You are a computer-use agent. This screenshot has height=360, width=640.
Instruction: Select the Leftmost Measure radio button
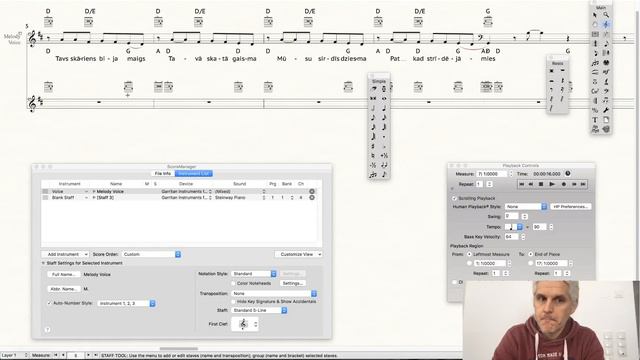[469, 254]
